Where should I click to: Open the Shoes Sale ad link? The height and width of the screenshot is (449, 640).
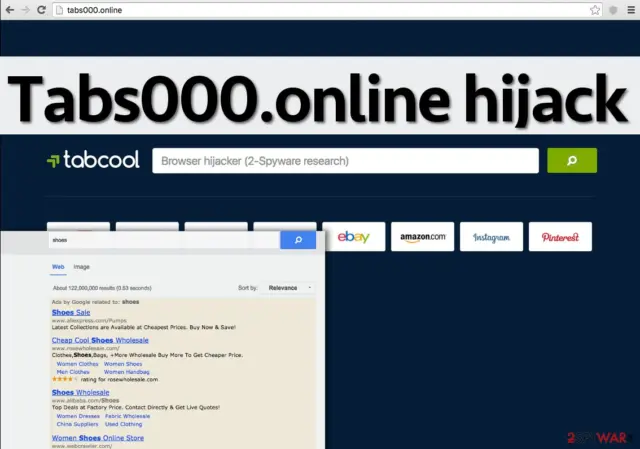point(71,312)
